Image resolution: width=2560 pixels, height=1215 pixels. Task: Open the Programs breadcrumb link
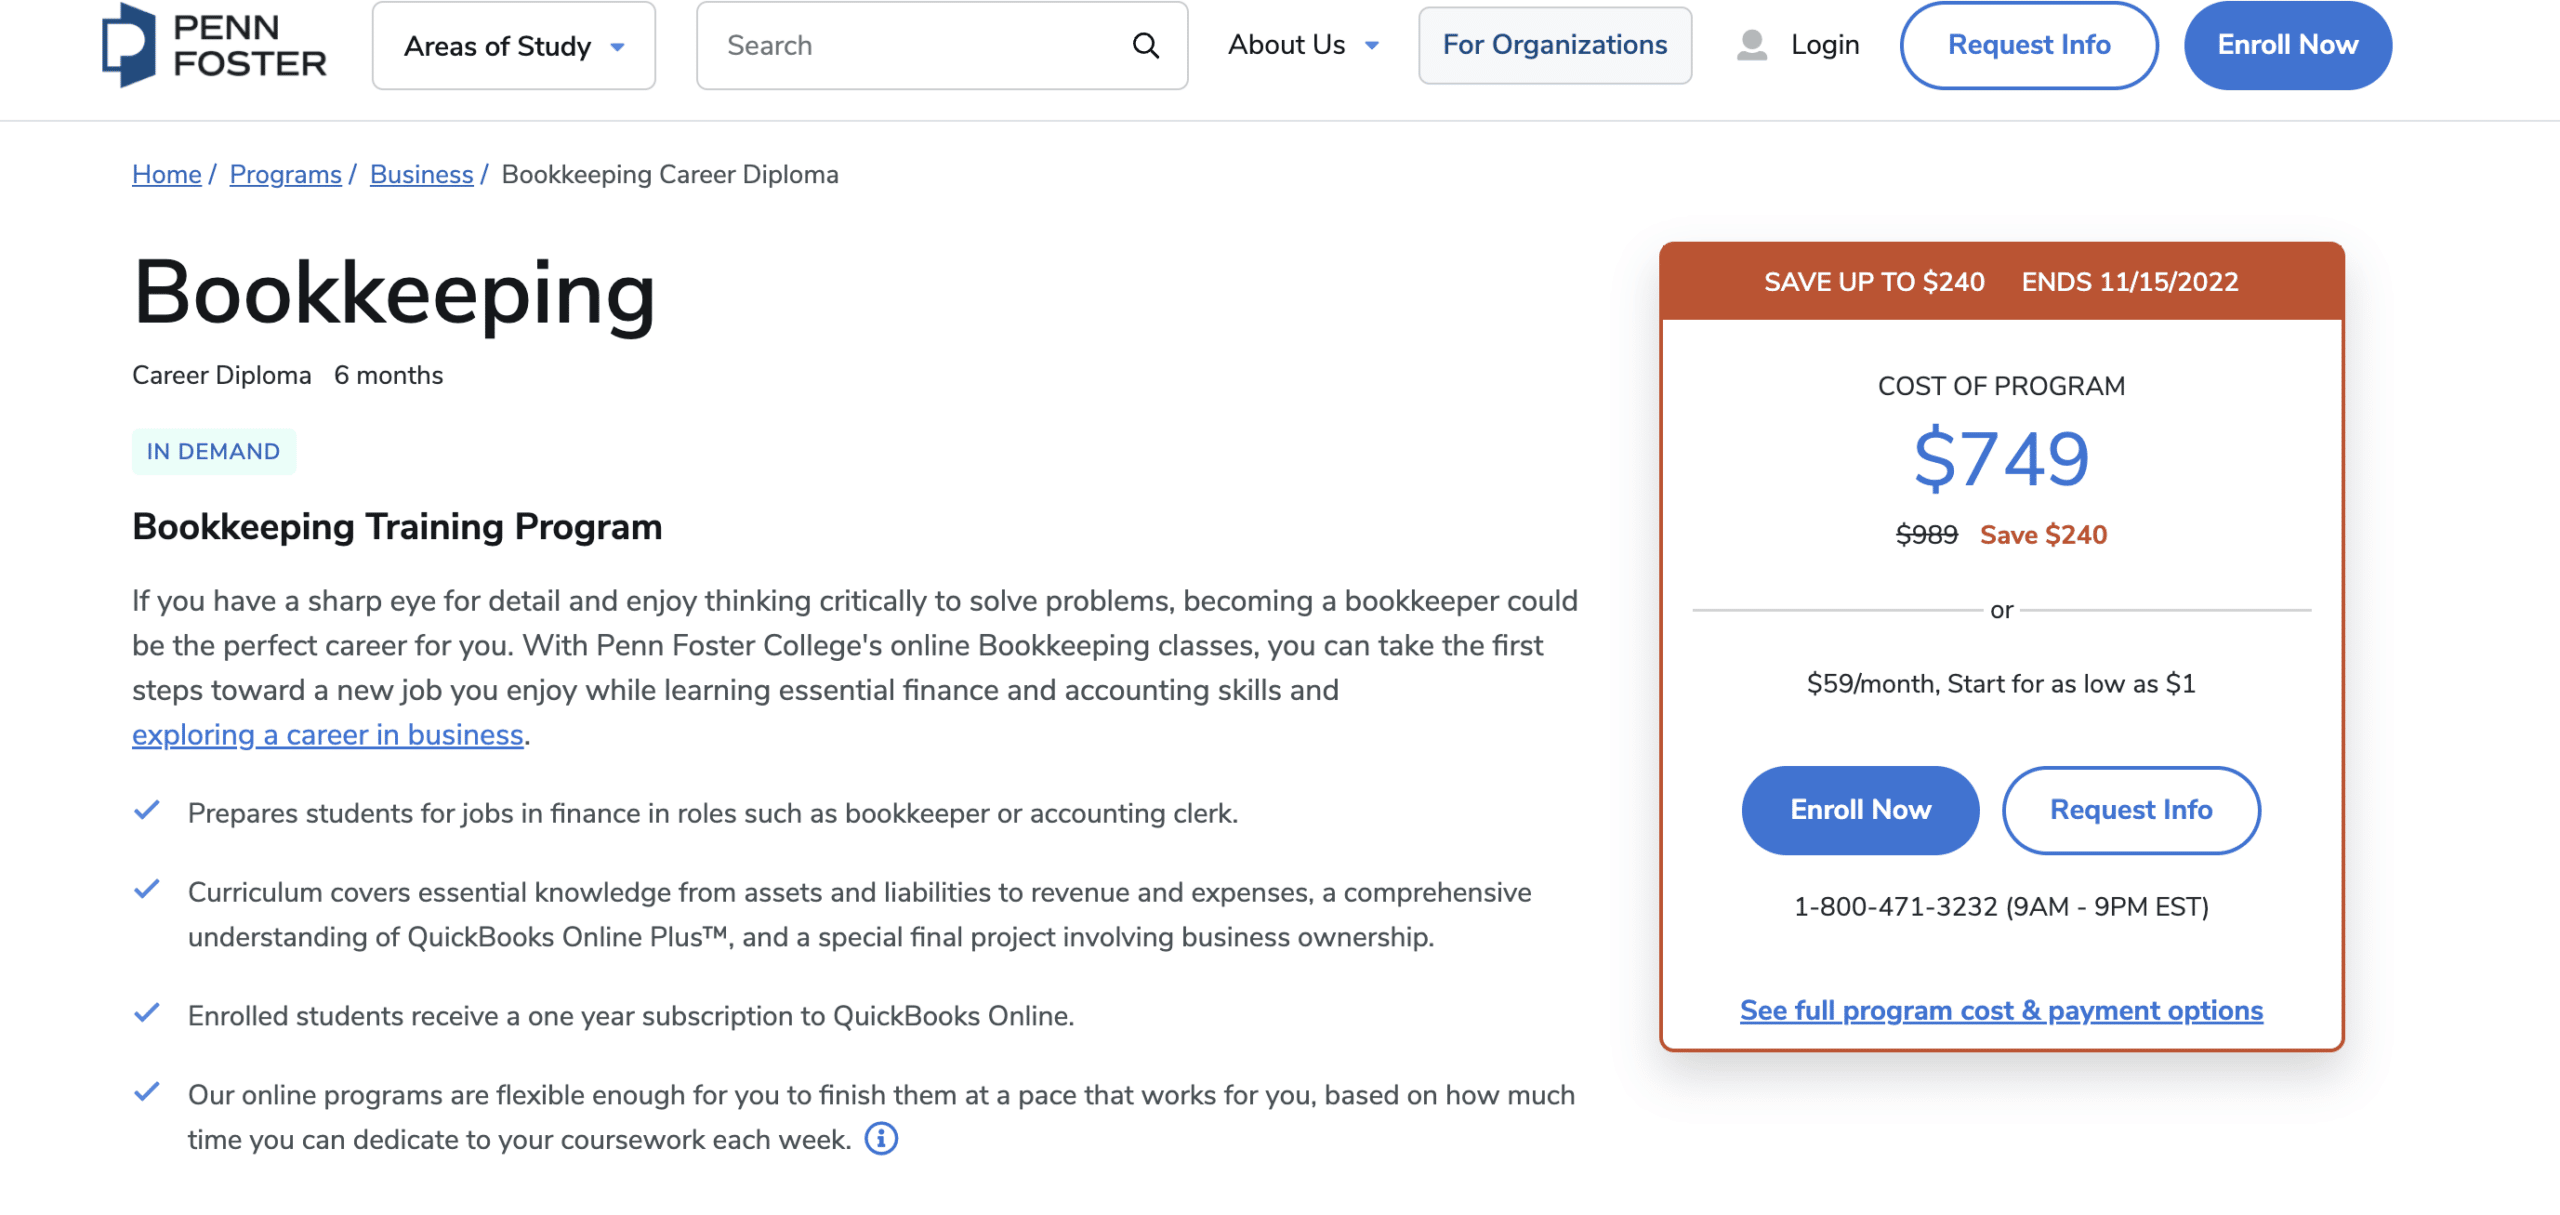285,174
